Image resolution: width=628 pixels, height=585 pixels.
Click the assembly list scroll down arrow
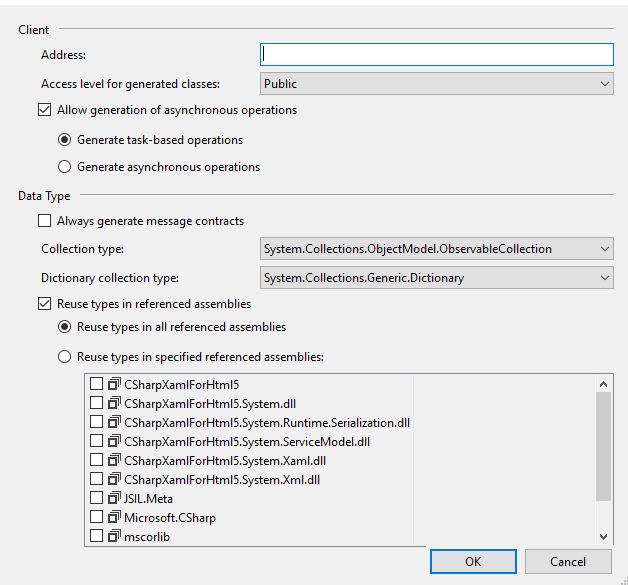[604, 537]
